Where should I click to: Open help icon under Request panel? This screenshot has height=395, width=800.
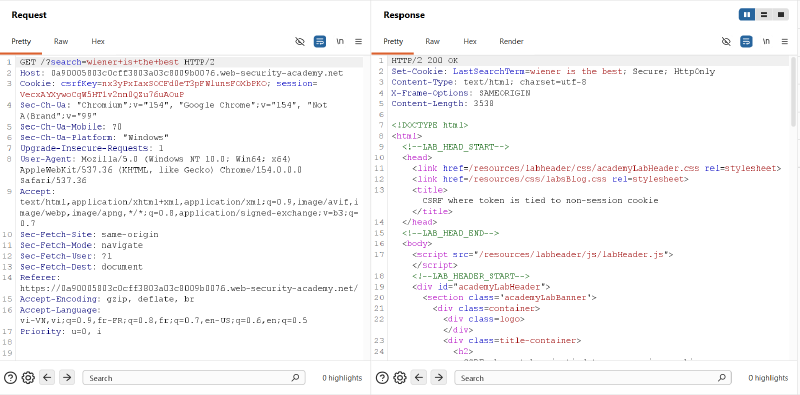pos(10,378)
